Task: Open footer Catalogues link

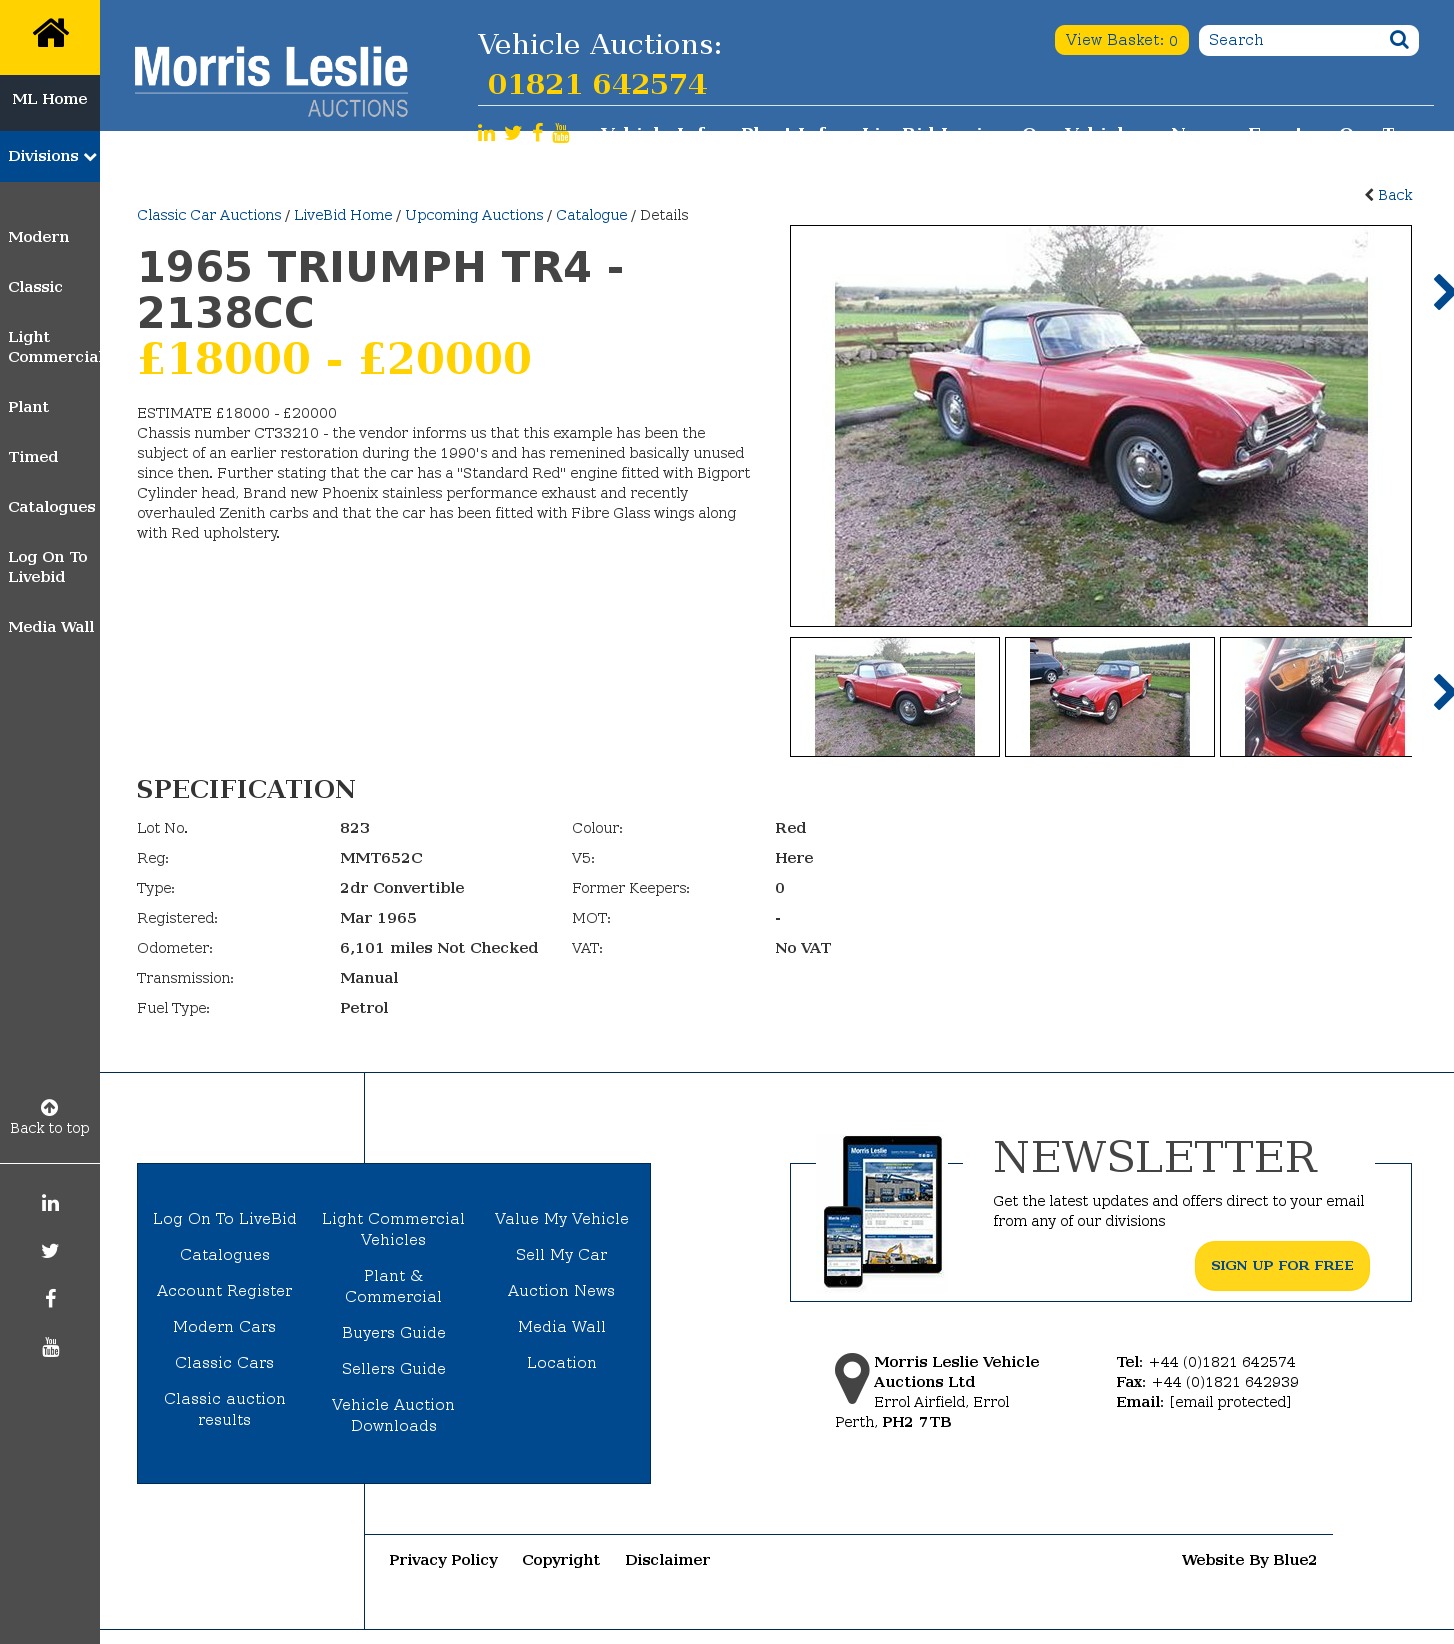Action: 225,1255
